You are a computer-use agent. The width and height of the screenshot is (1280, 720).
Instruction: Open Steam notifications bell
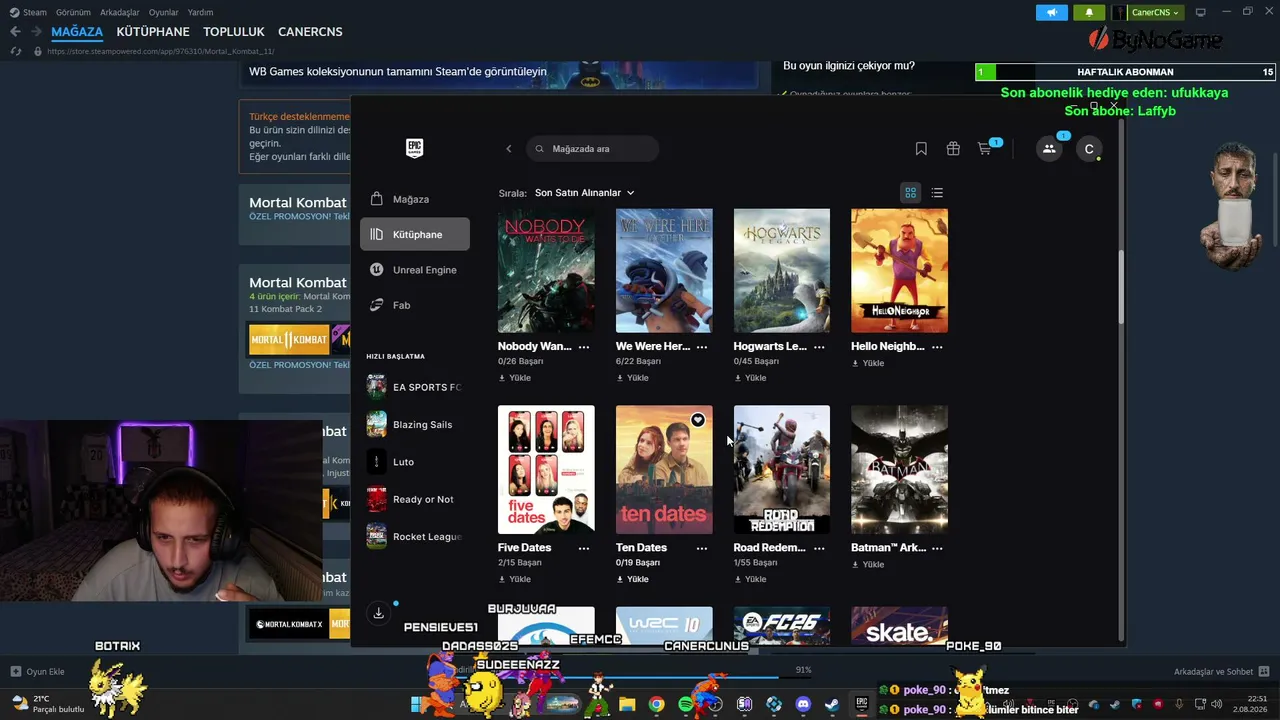pyautogui.click(x=1089, y=12)
